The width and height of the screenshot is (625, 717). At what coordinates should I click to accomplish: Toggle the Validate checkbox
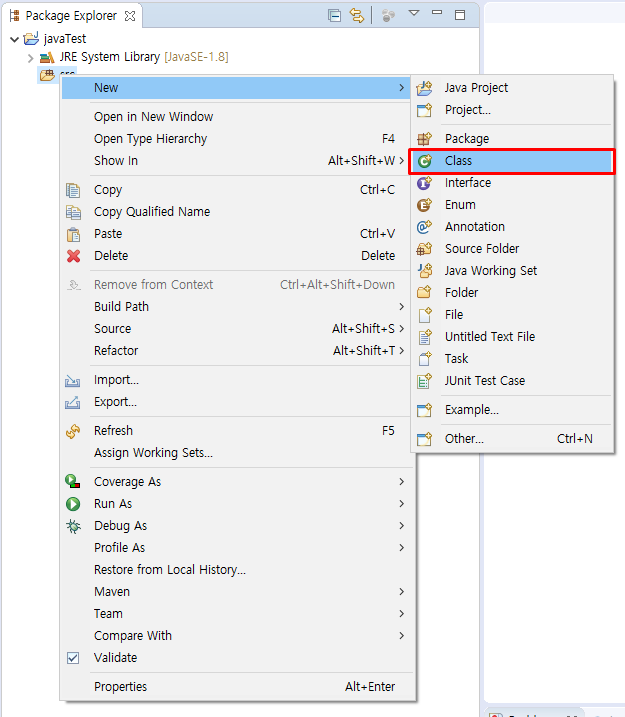[73, 658]
